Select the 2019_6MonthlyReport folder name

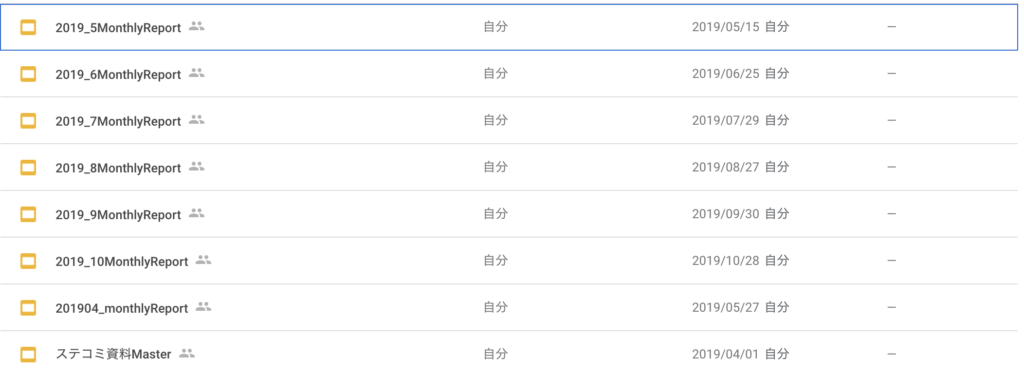tap(118, 74)
